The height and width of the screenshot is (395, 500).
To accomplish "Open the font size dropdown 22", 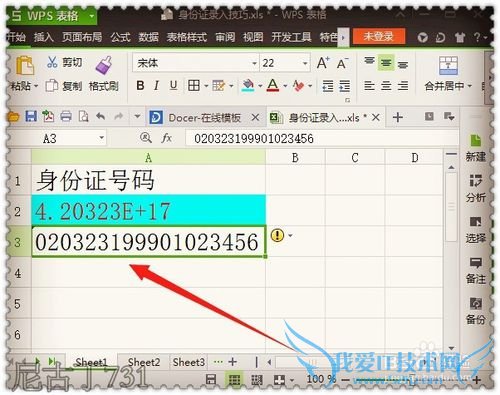I will 305,63.
